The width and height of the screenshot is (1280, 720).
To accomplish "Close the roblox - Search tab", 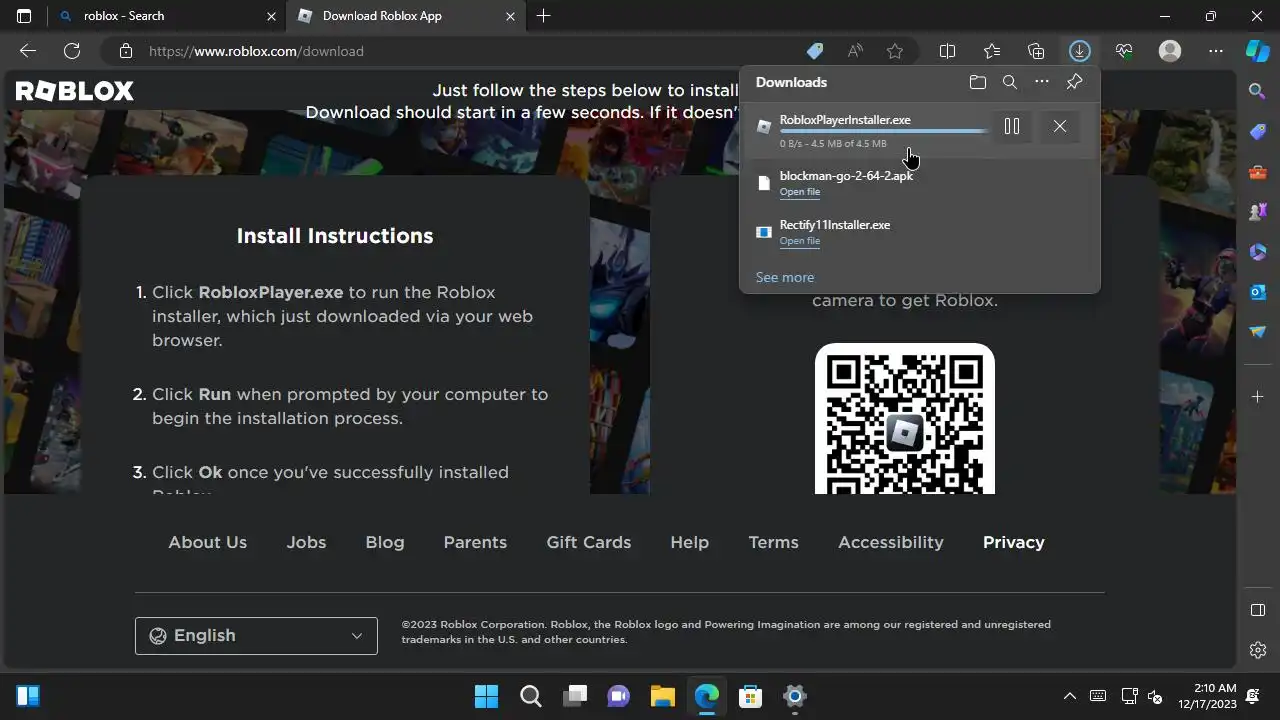I will coord(271,16).
